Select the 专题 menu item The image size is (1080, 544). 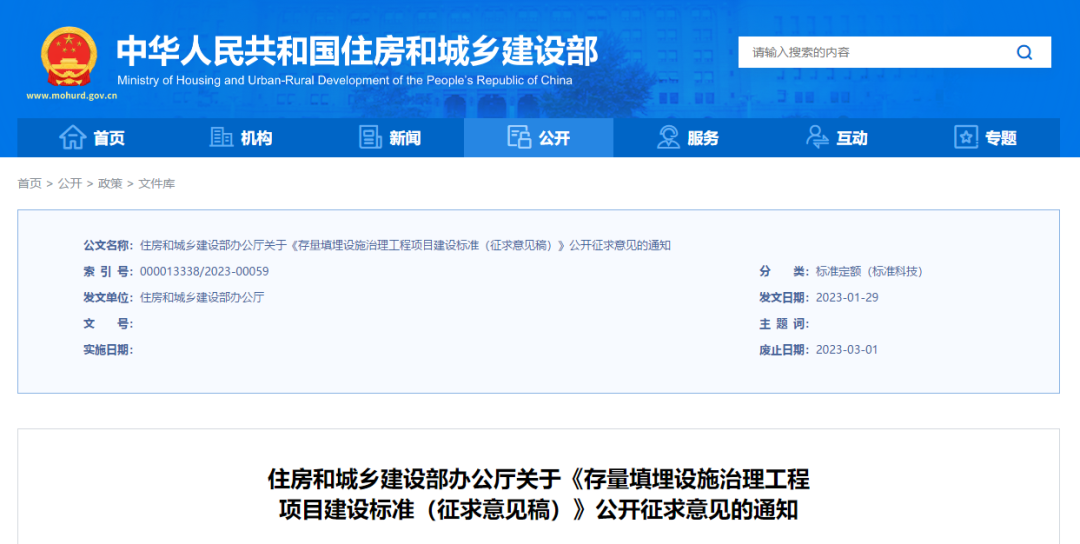1000,139
